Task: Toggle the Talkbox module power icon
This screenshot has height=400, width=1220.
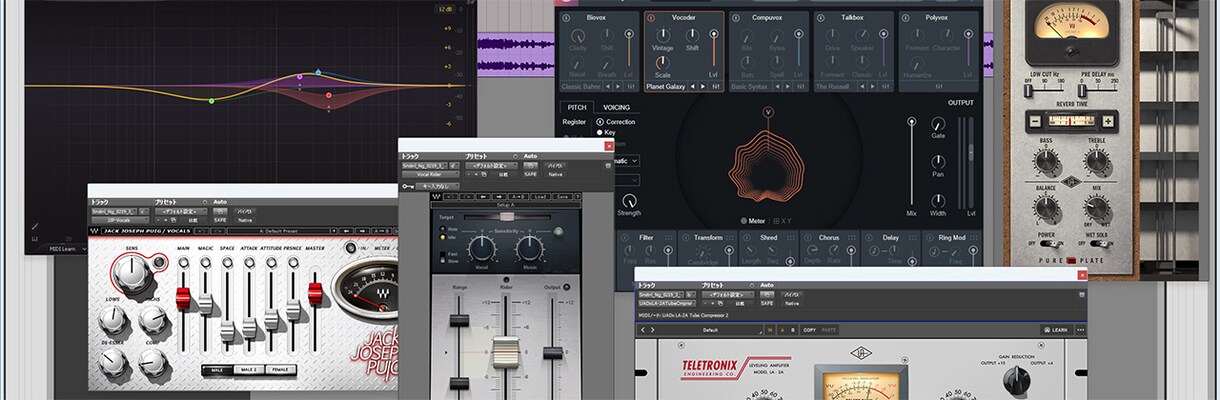Action: (x=821, y=18)
